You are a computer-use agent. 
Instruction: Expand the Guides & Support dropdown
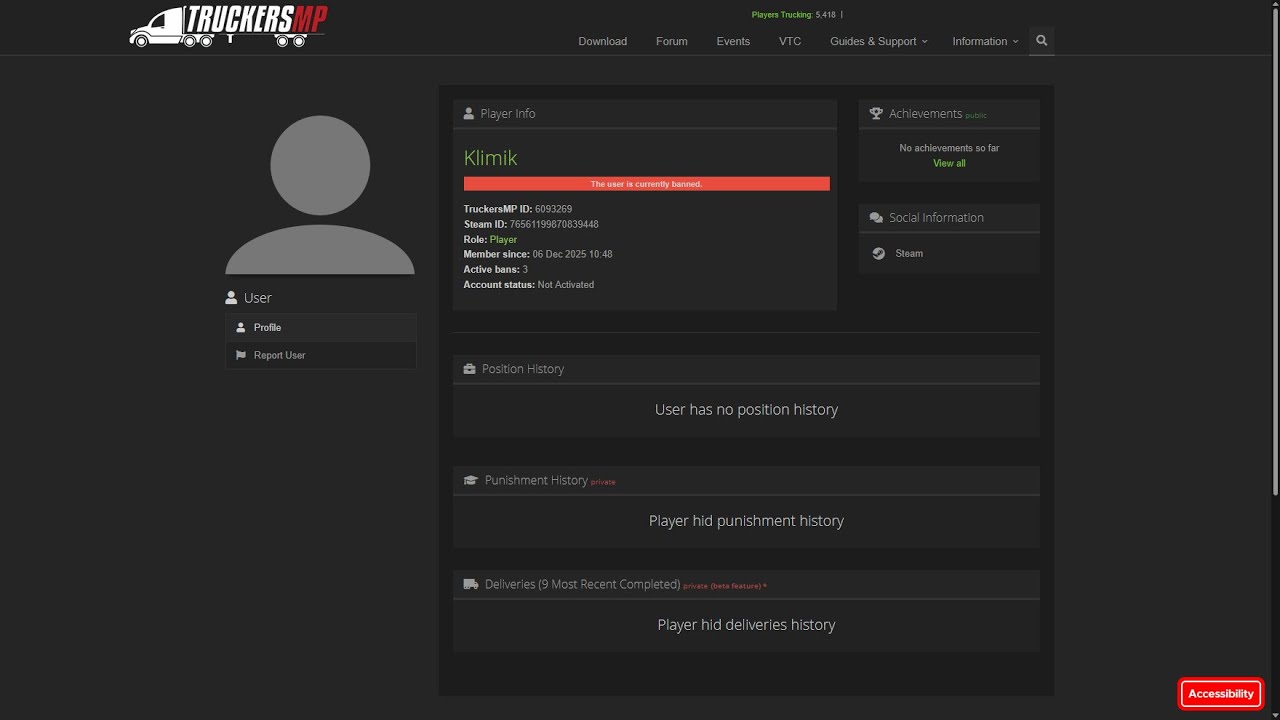[878, 41]
